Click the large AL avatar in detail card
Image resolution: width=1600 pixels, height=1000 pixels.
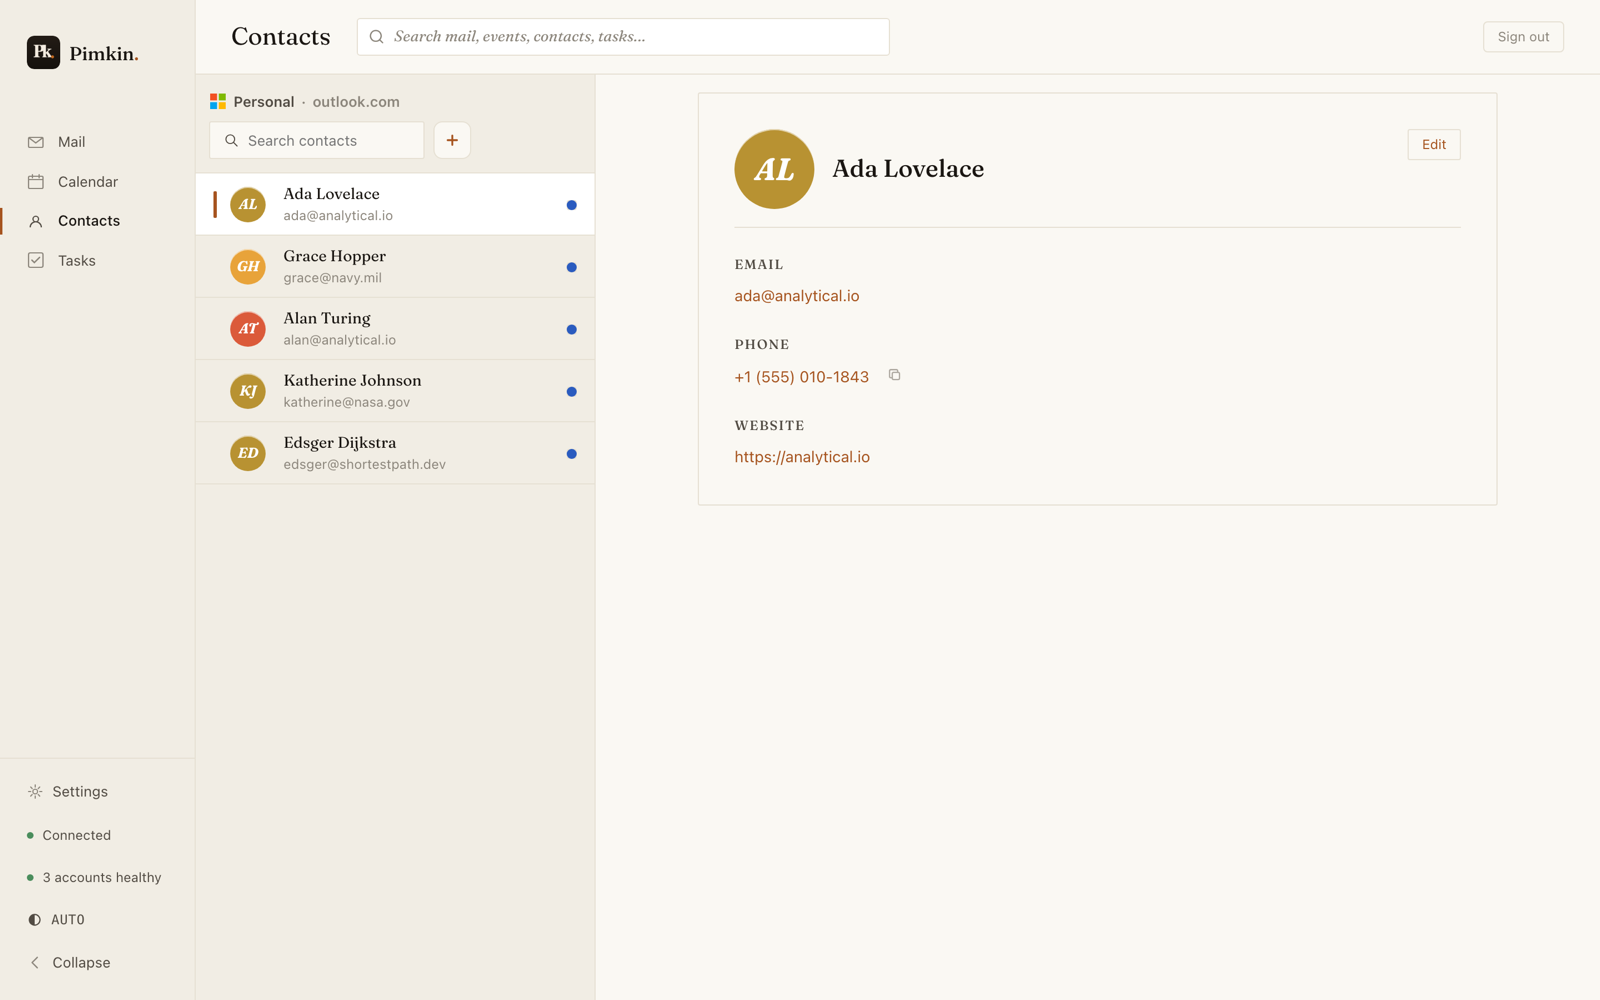coord(774,169)
